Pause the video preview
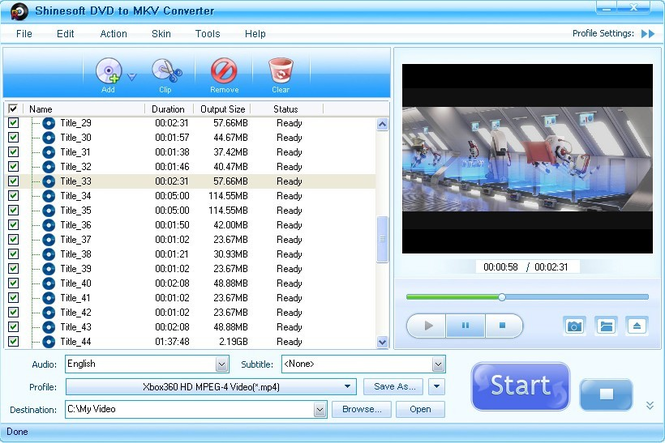The image size is (665, 443). tap(465, 326)
